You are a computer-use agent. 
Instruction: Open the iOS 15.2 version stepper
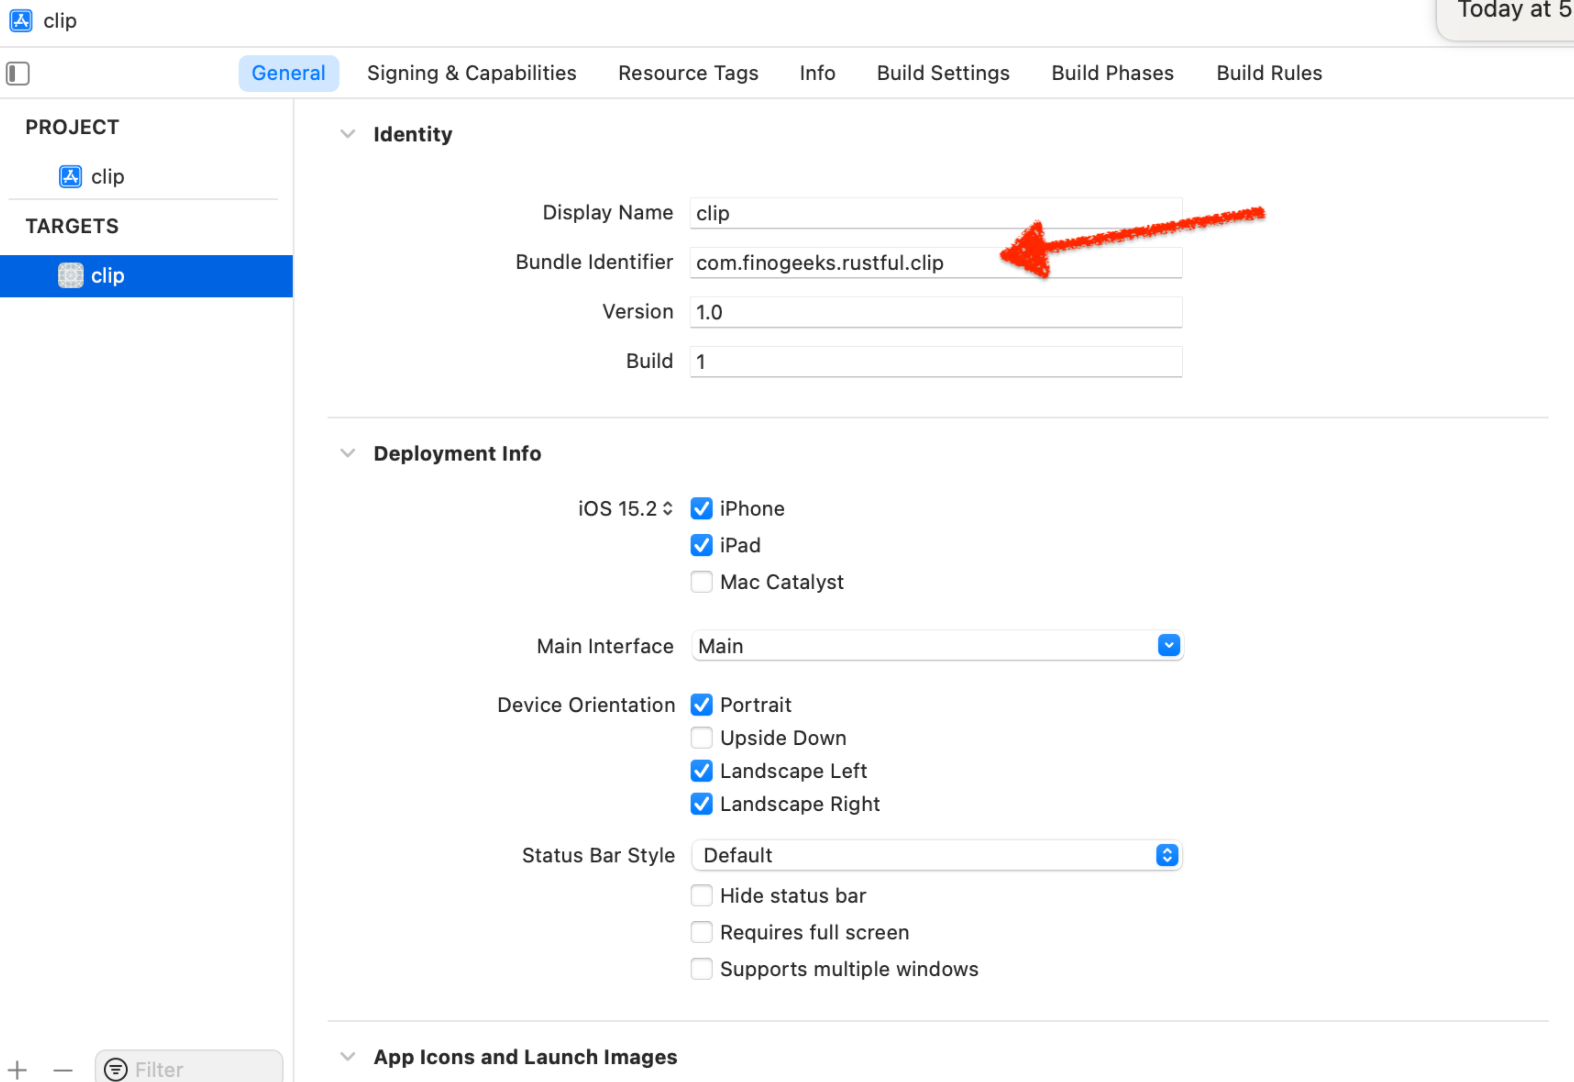[x=667, y=509]
